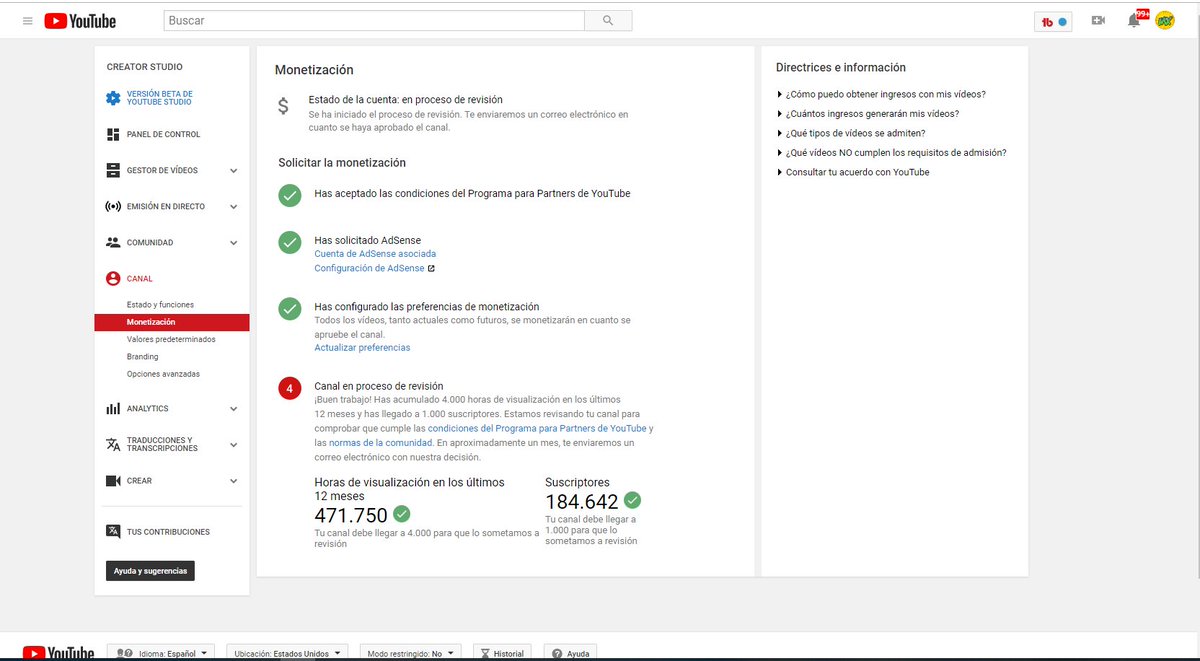Image resolution: width=1200 pixels, height=661 pixels.
Task: Click the green check next to 471.750
Action: pyautogui.click(x=402, y=514)
